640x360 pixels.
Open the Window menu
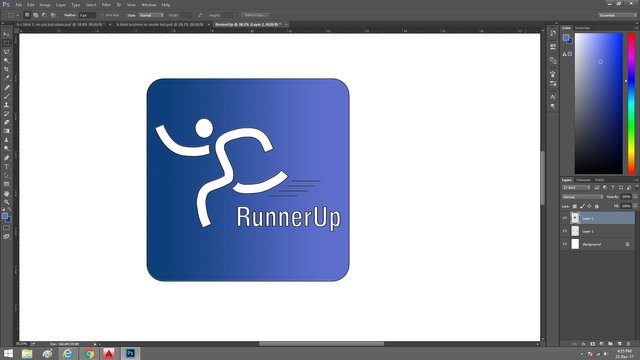149,5
